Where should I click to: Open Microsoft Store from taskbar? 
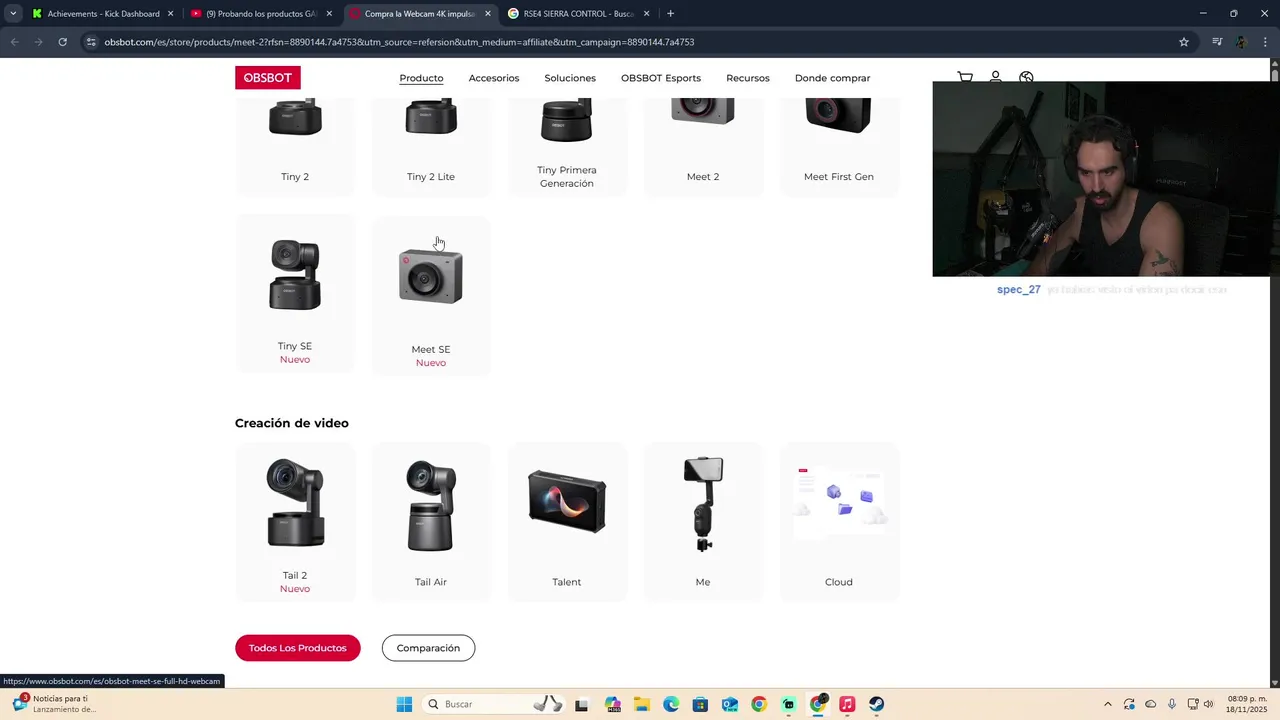[x=700, y=704]
